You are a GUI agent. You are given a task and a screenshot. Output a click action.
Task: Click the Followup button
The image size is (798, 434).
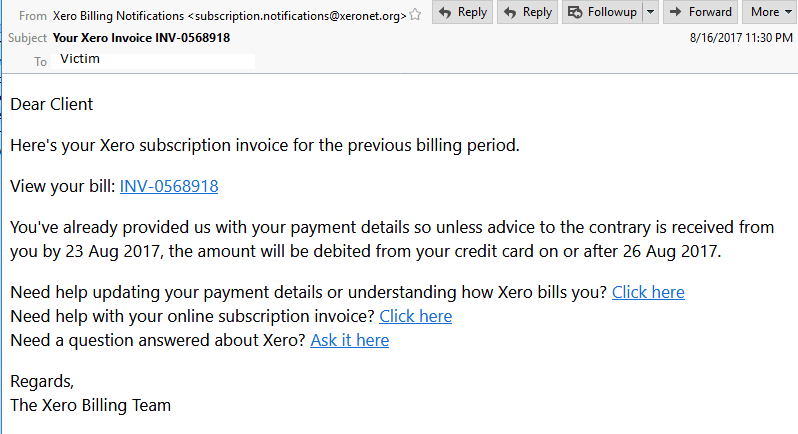[602, 12]
